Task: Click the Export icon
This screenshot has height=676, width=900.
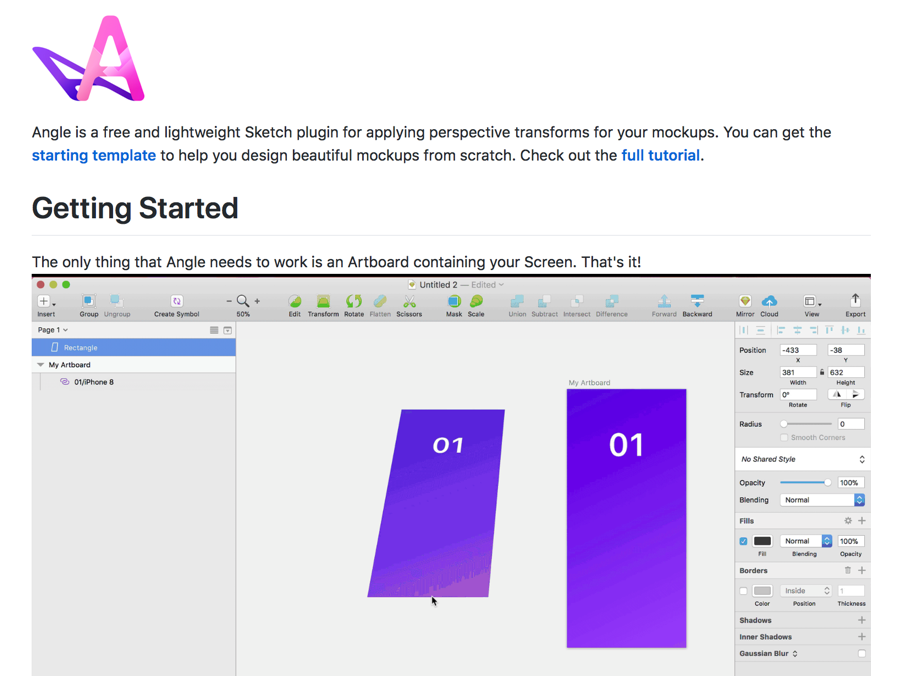Action: pos(855,301)
